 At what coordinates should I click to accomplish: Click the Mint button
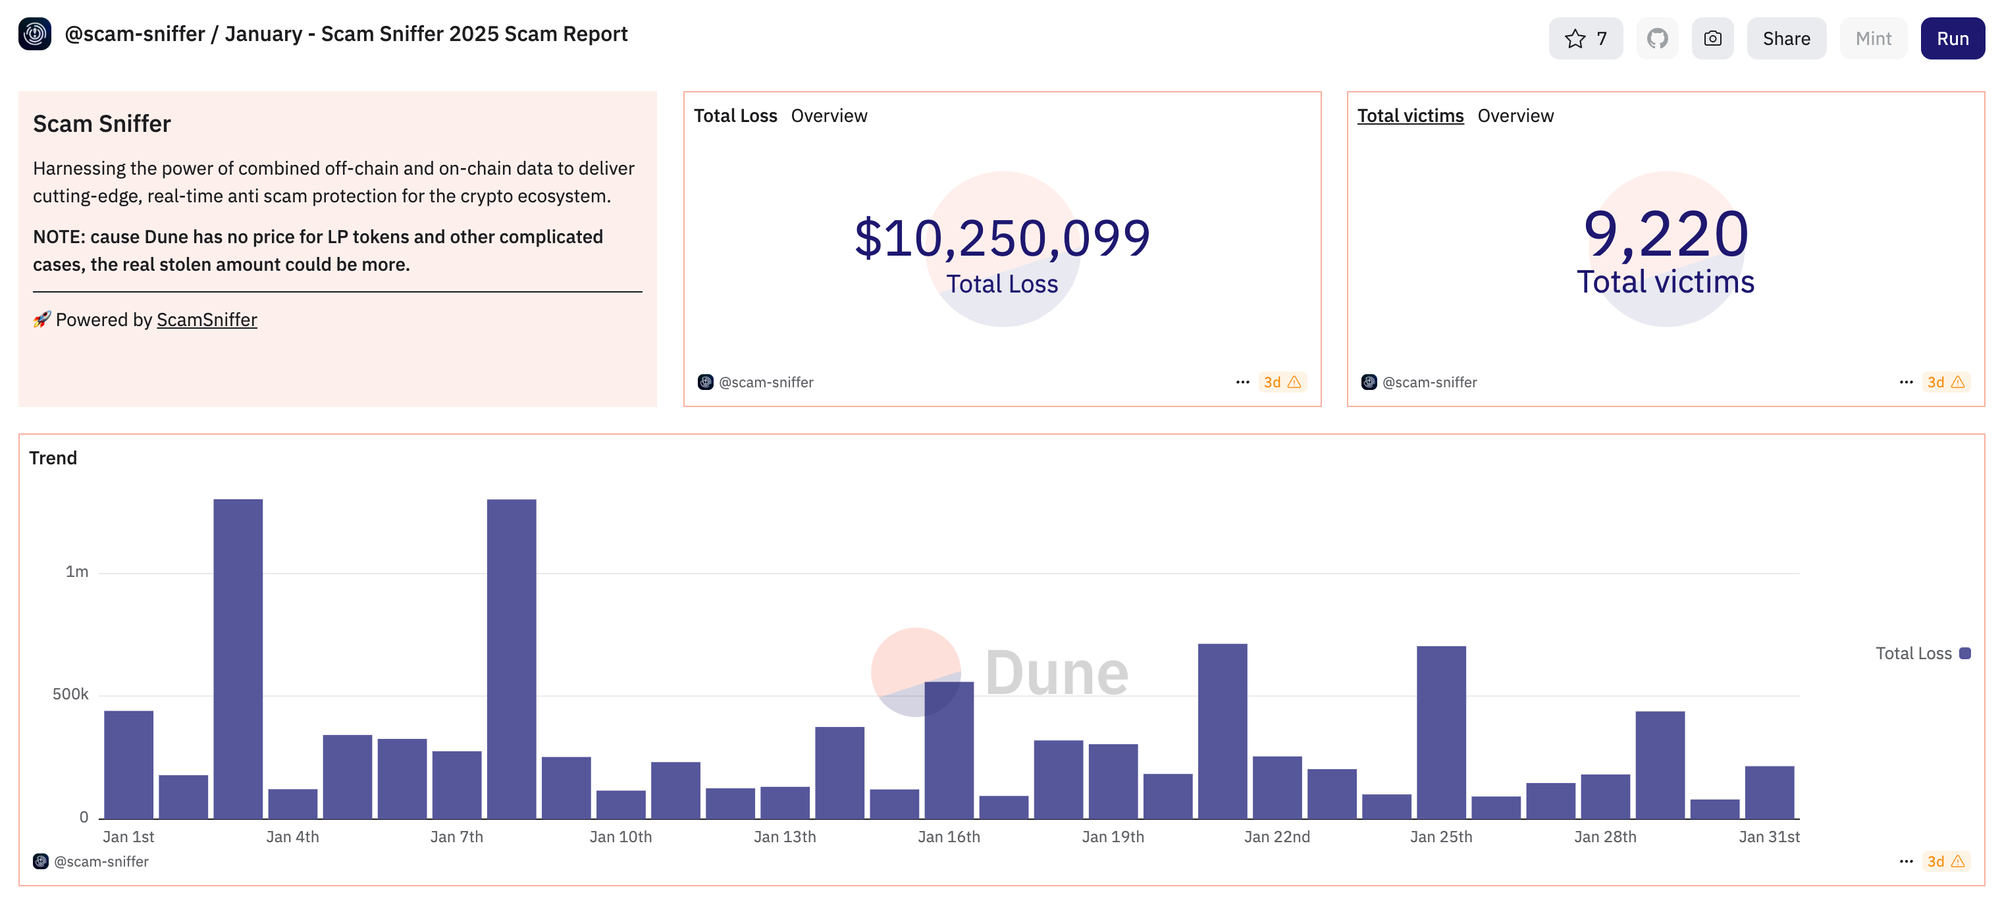[x=1873, y=39]
